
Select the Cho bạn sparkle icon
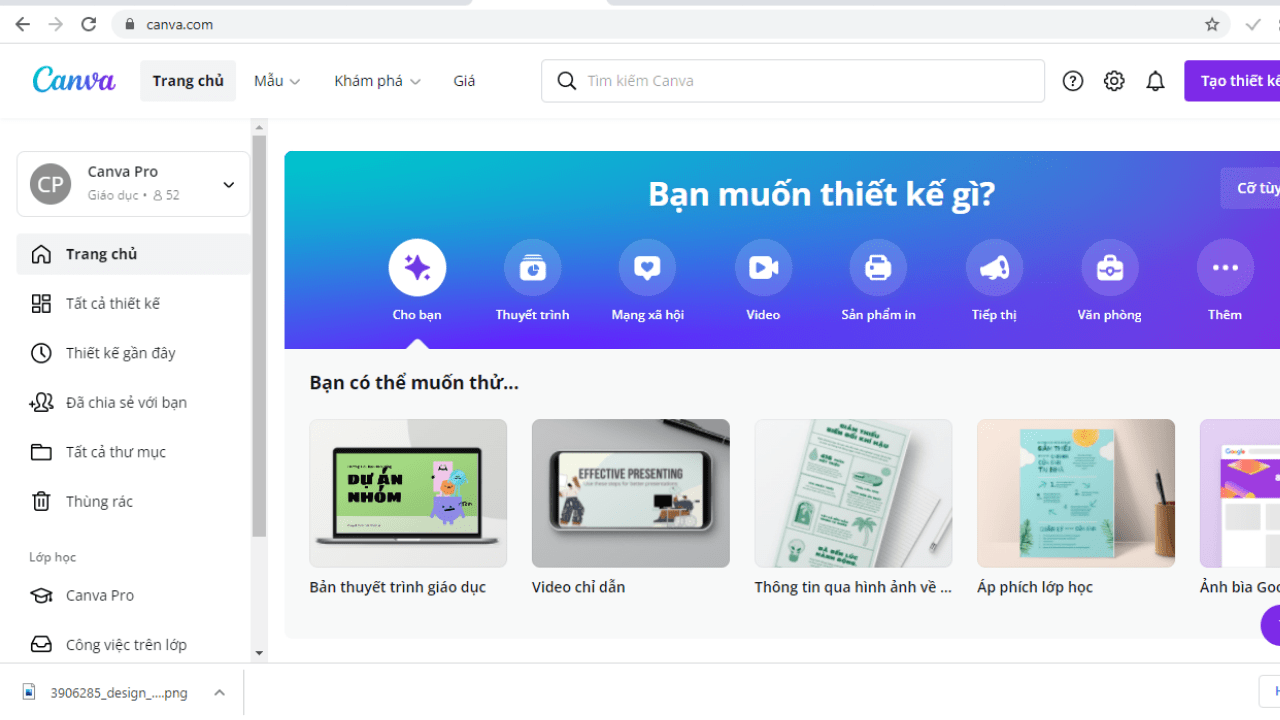pos(417,267)
